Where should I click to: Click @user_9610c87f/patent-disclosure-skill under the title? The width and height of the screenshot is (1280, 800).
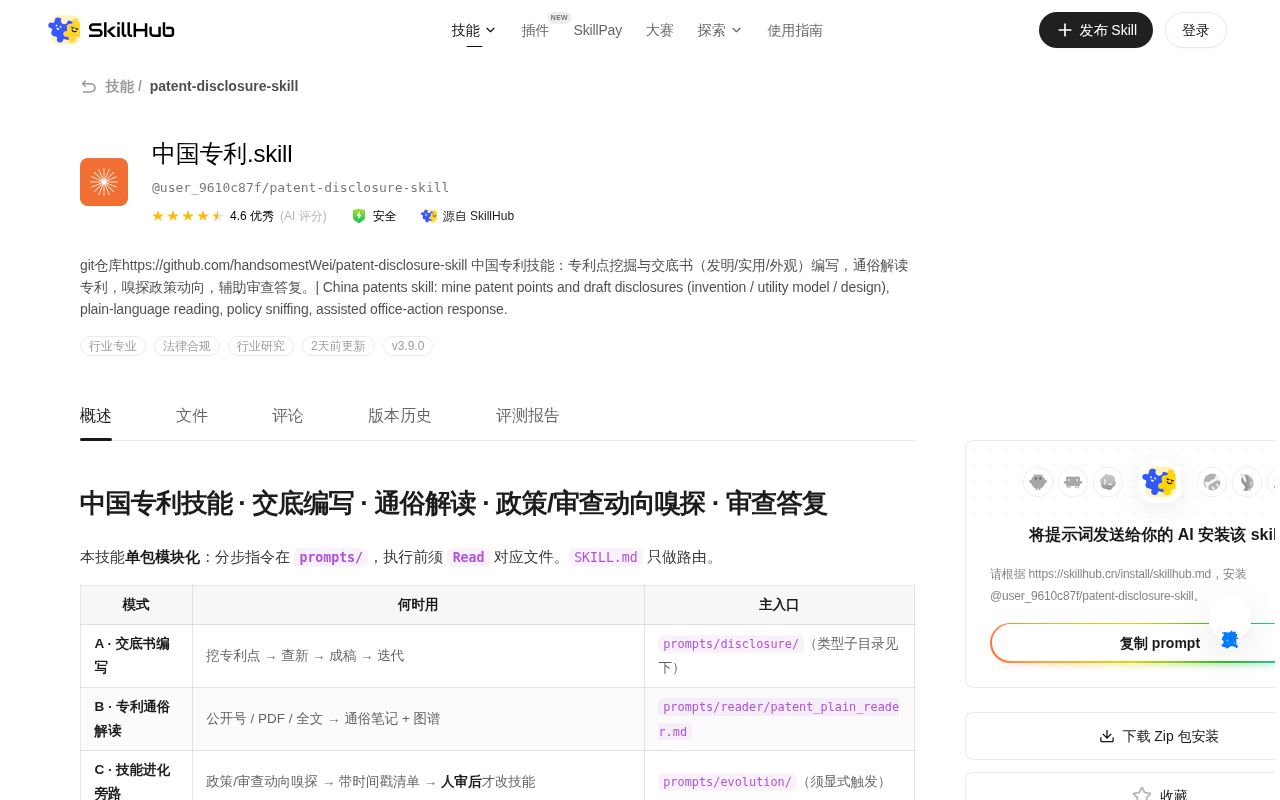300,187
